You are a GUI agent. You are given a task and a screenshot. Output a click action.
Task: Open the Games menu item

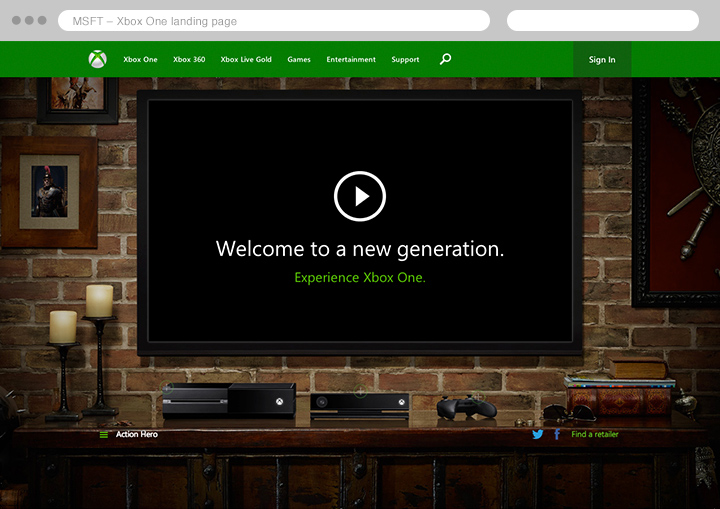coord(299,59)
